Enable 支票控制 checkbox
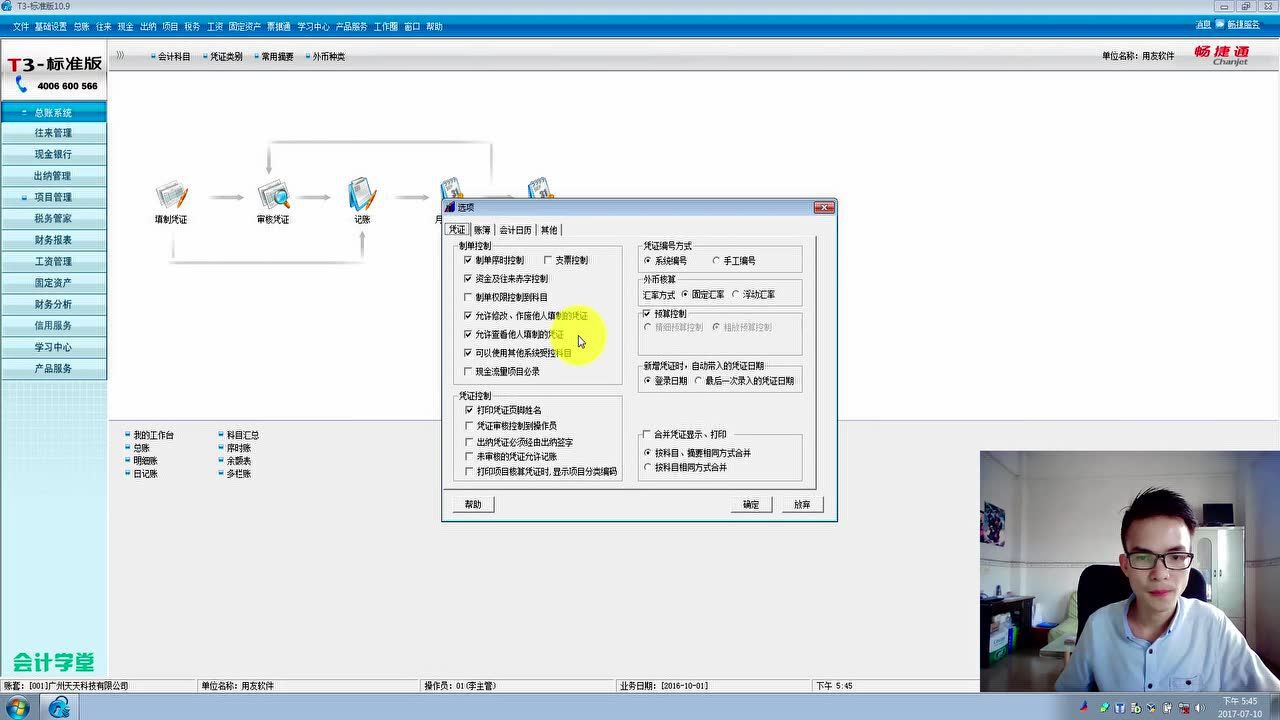Viewport: 1280px width, 720px height. click(548, 260)
